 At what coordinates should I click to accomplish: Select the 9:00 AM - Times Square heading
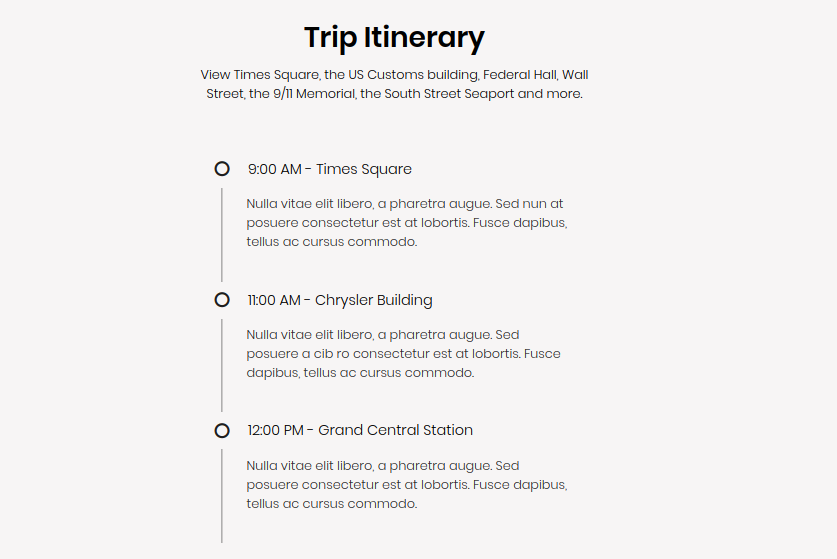coord(330,169)
